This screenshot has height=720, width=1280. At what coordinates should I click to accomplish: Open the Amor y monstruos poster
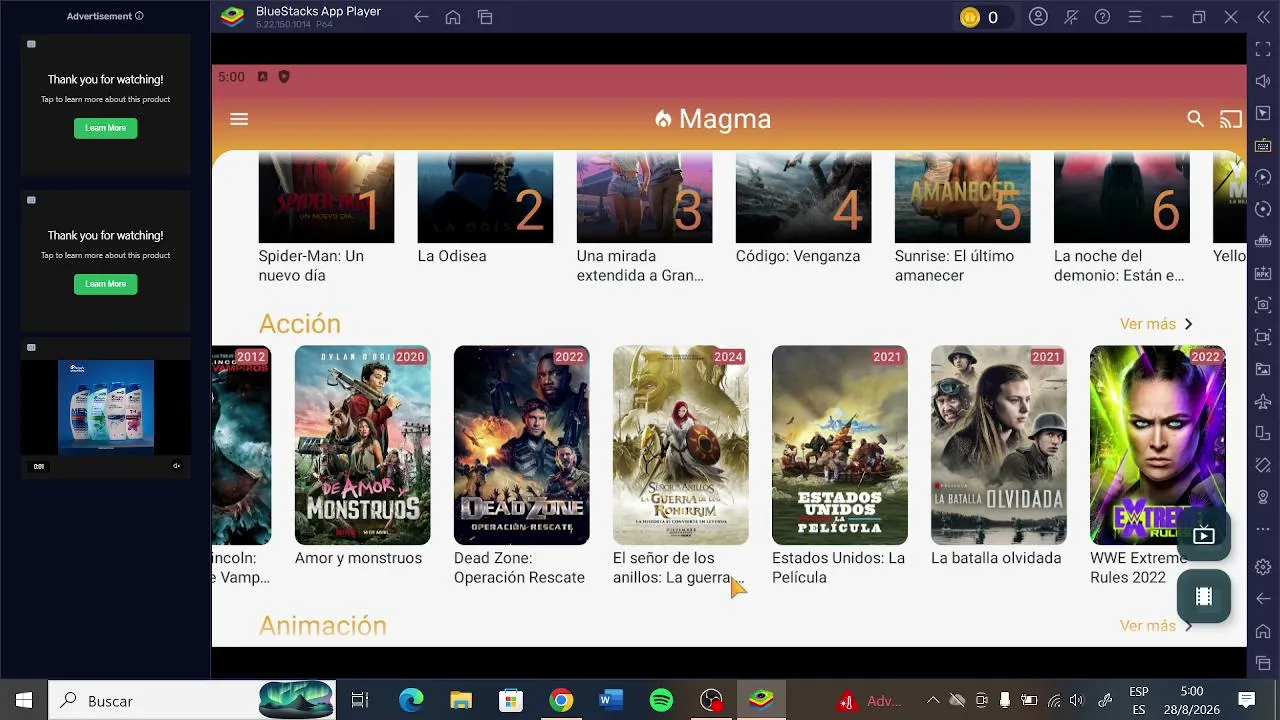362,445
